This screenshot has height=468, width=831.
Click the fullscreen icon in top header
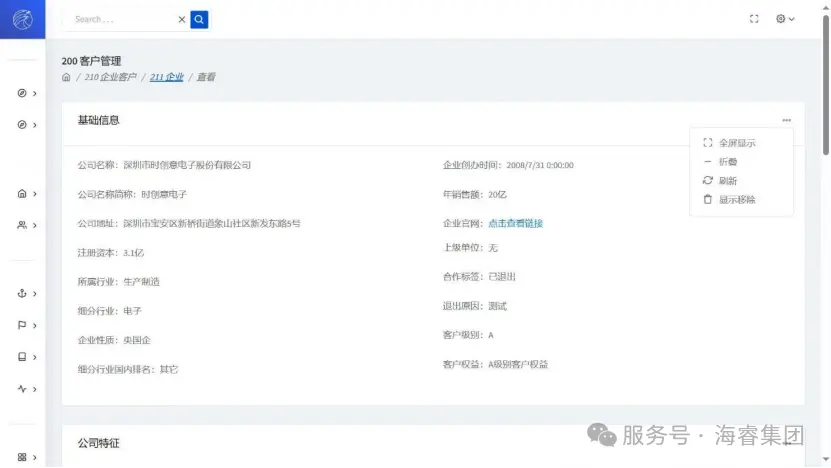(x=755, y=19)
